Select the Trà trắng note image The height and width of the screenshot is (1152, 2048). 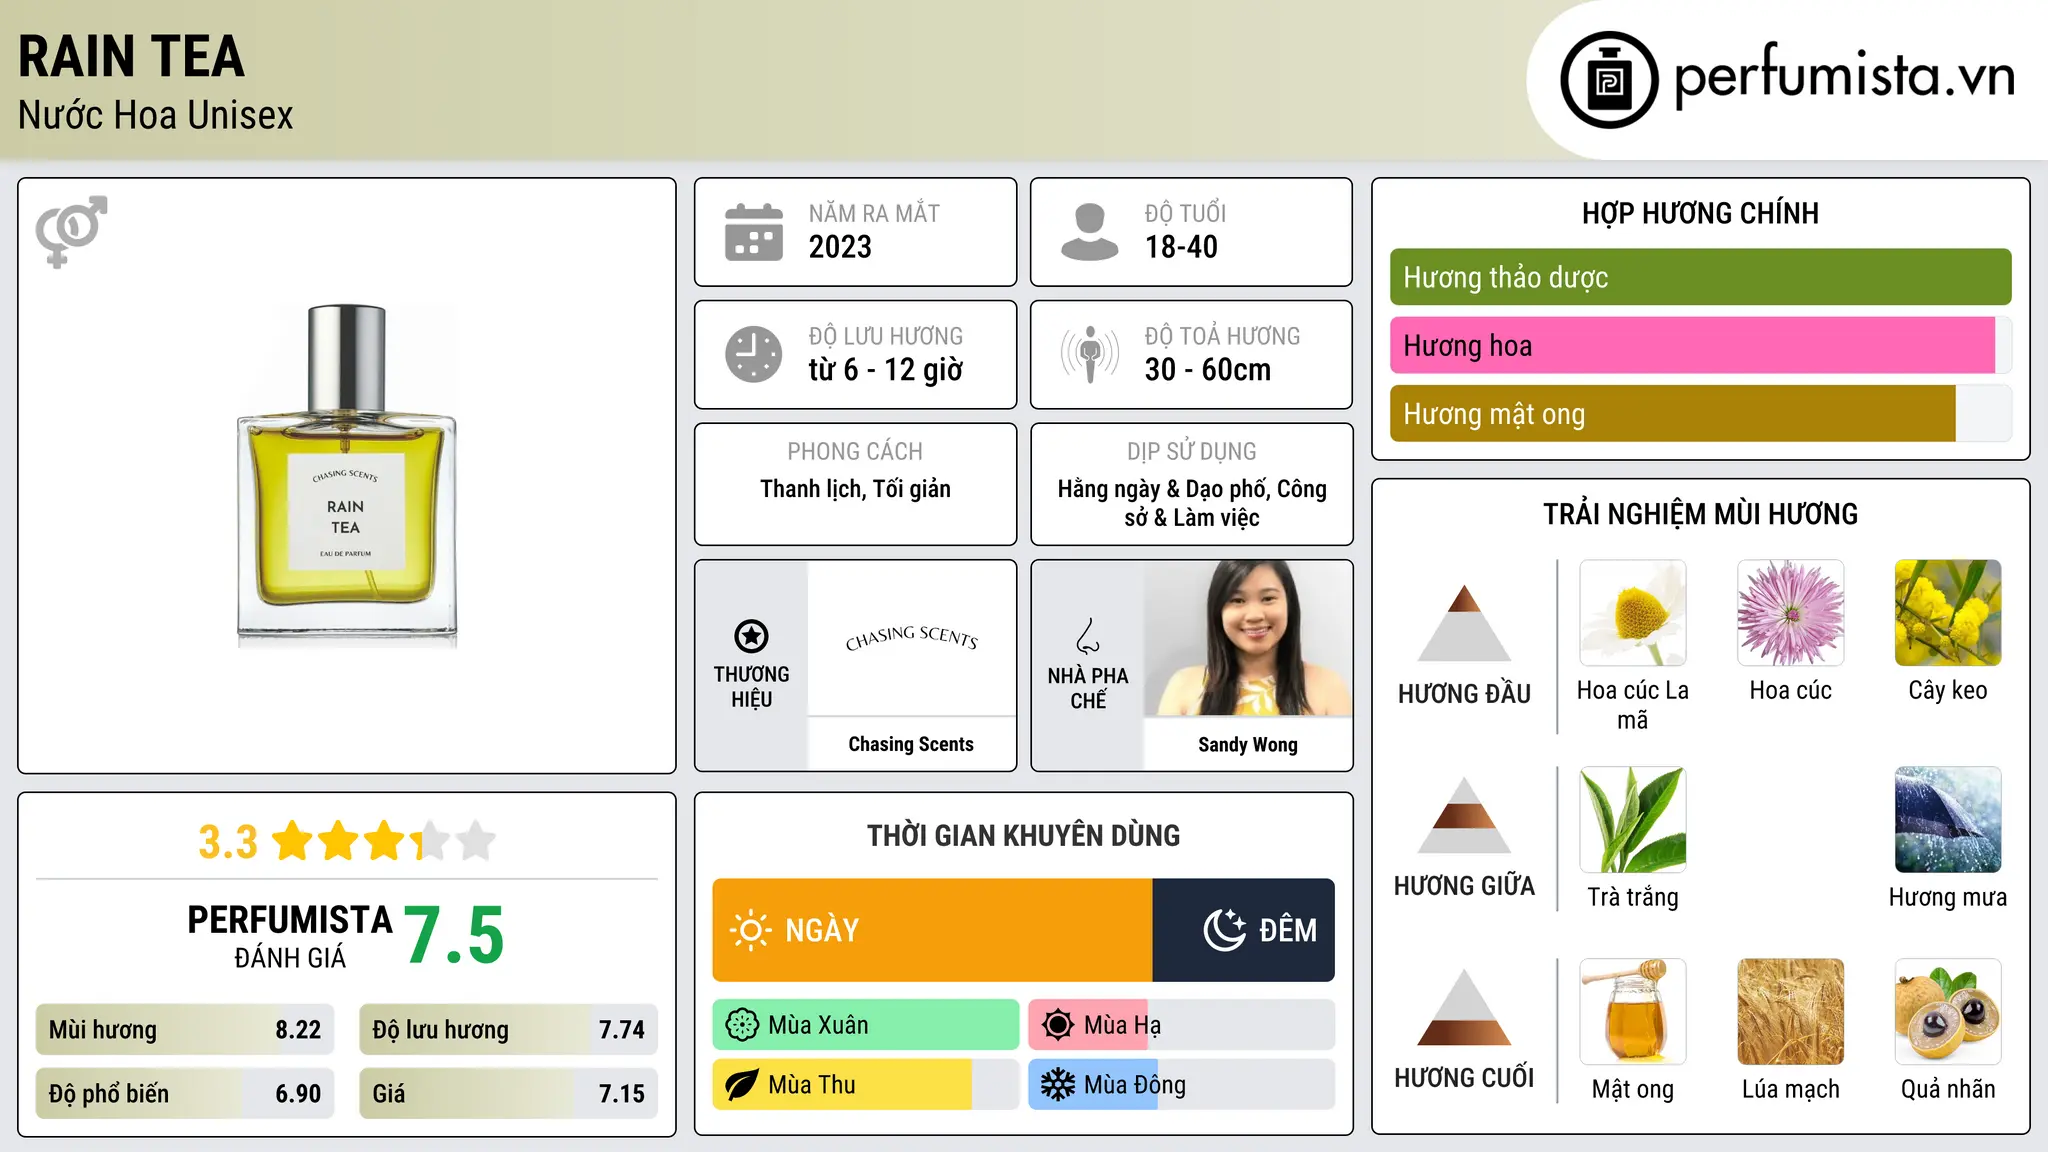click(1633, 820)
